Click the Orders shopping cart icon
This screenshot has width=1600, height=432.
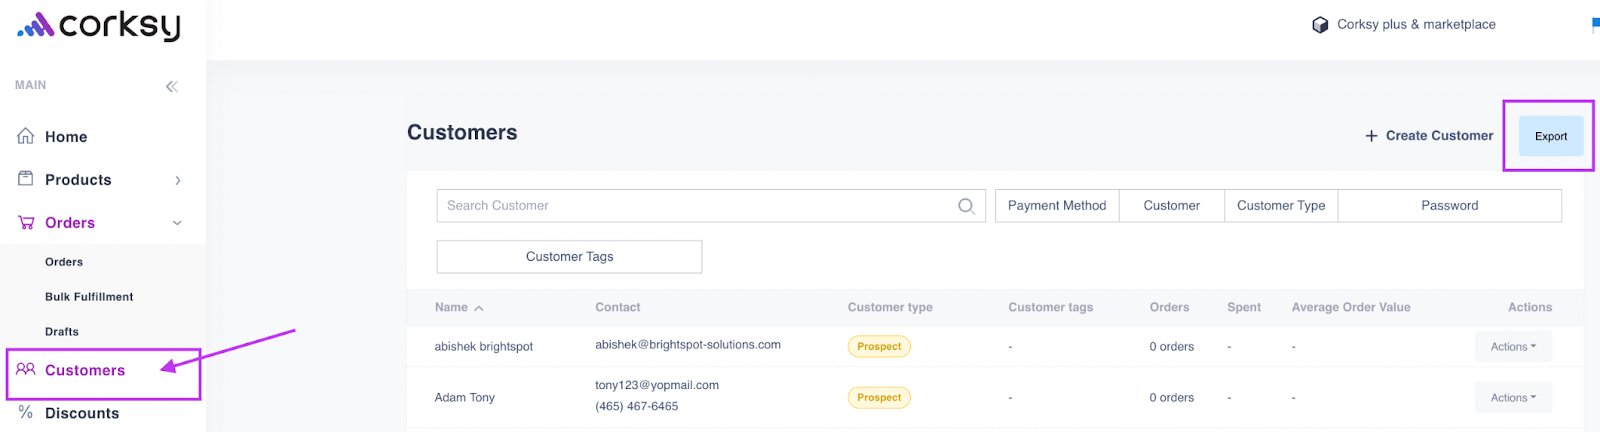click(26, 222)
